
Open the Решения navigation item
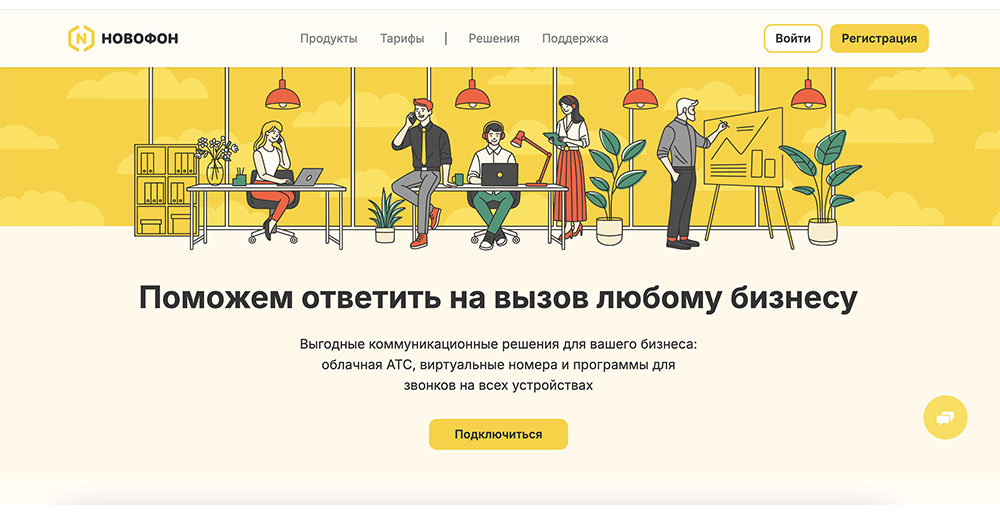click(x=494, y=38)
